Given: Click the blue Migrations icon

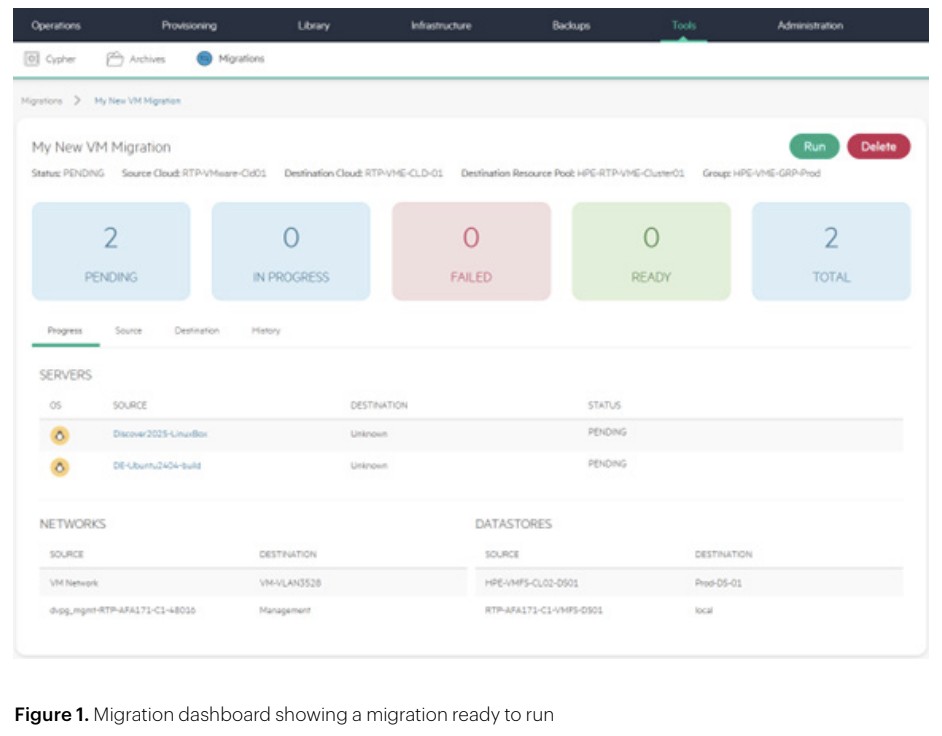Looking at the screenshot, I should (x=204, y=59).
